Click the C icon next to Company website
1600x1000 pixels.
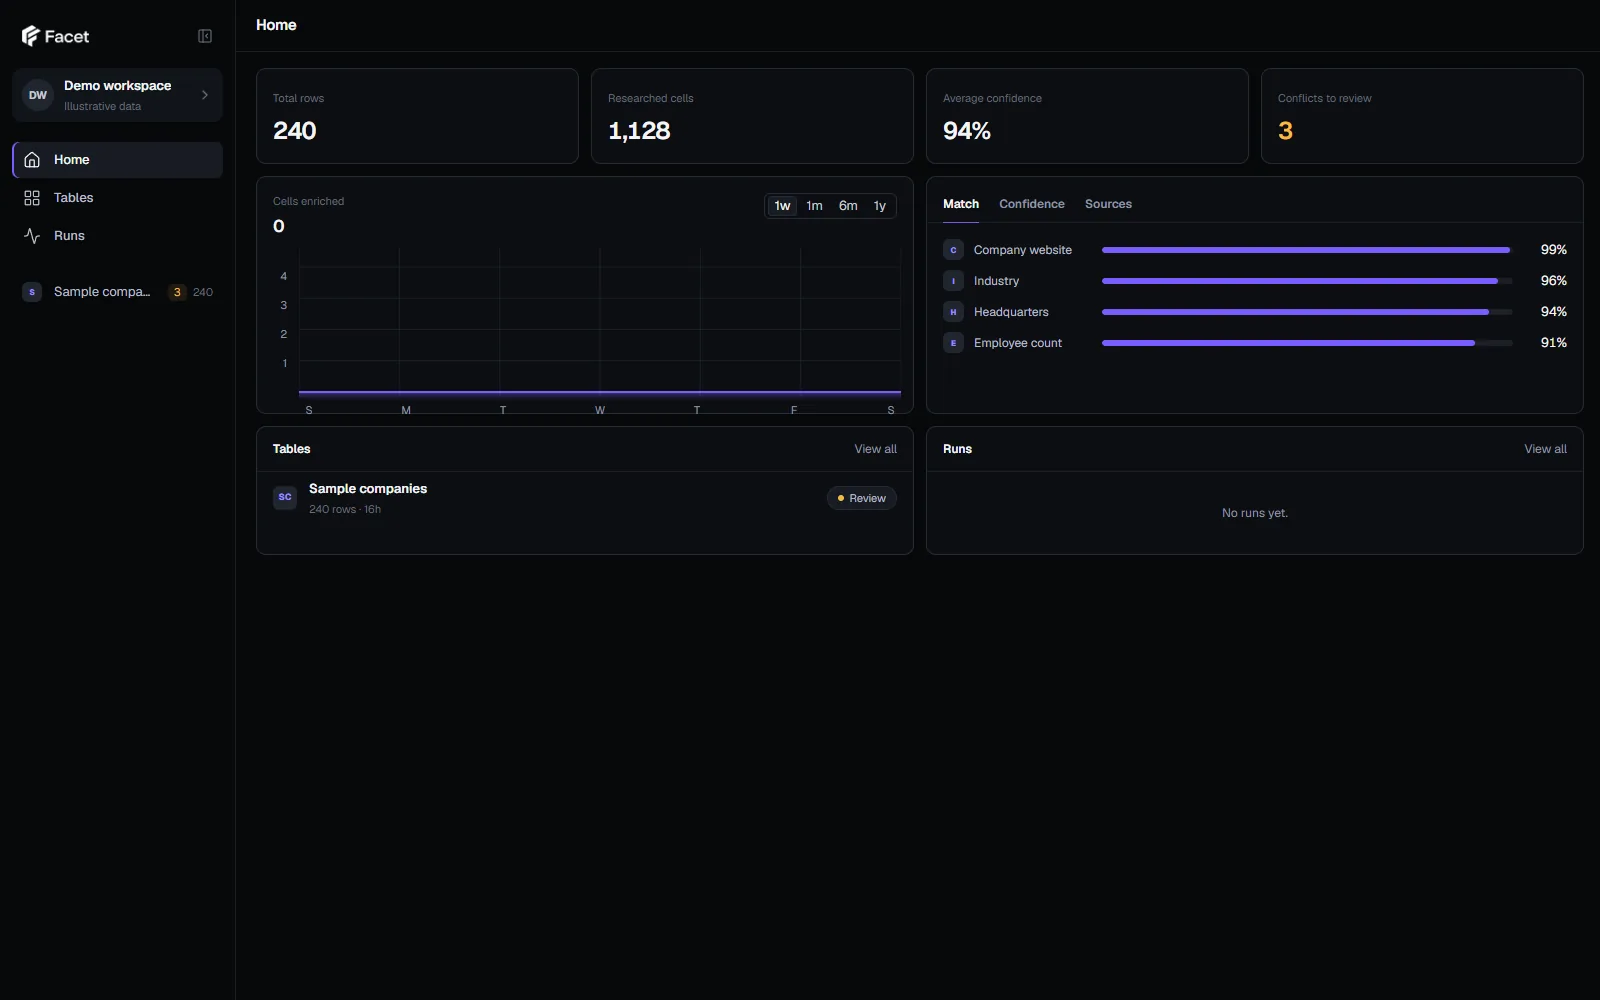click(x=953, y=250)
